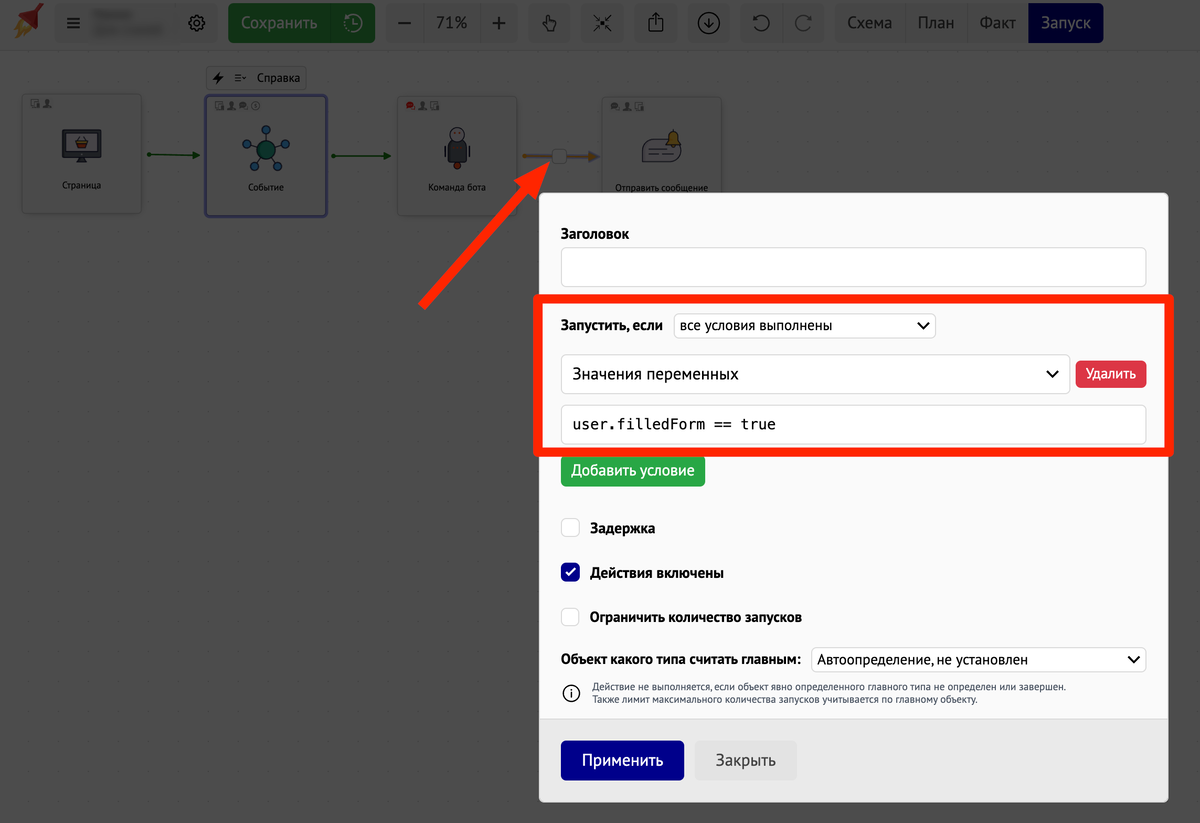Enable Ограничить количество запусков
This screenshot has width=1200, height=823.
tap(570, 617)
